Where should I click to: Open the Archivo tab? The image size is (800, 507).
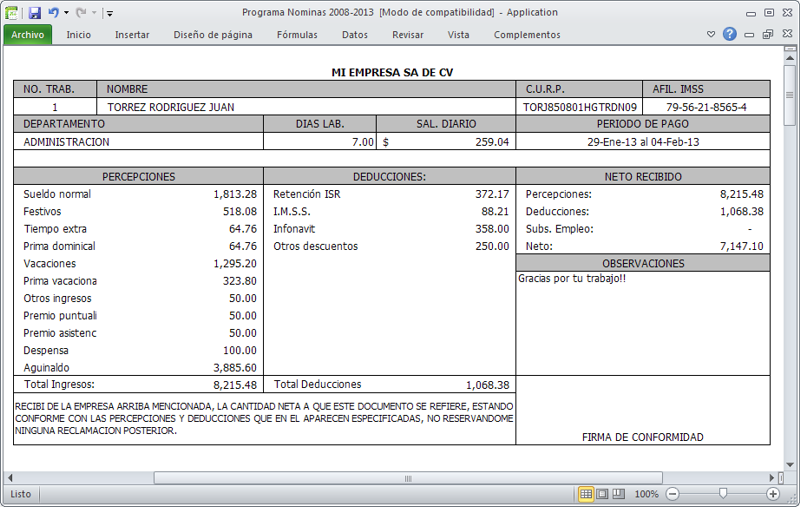28,34
